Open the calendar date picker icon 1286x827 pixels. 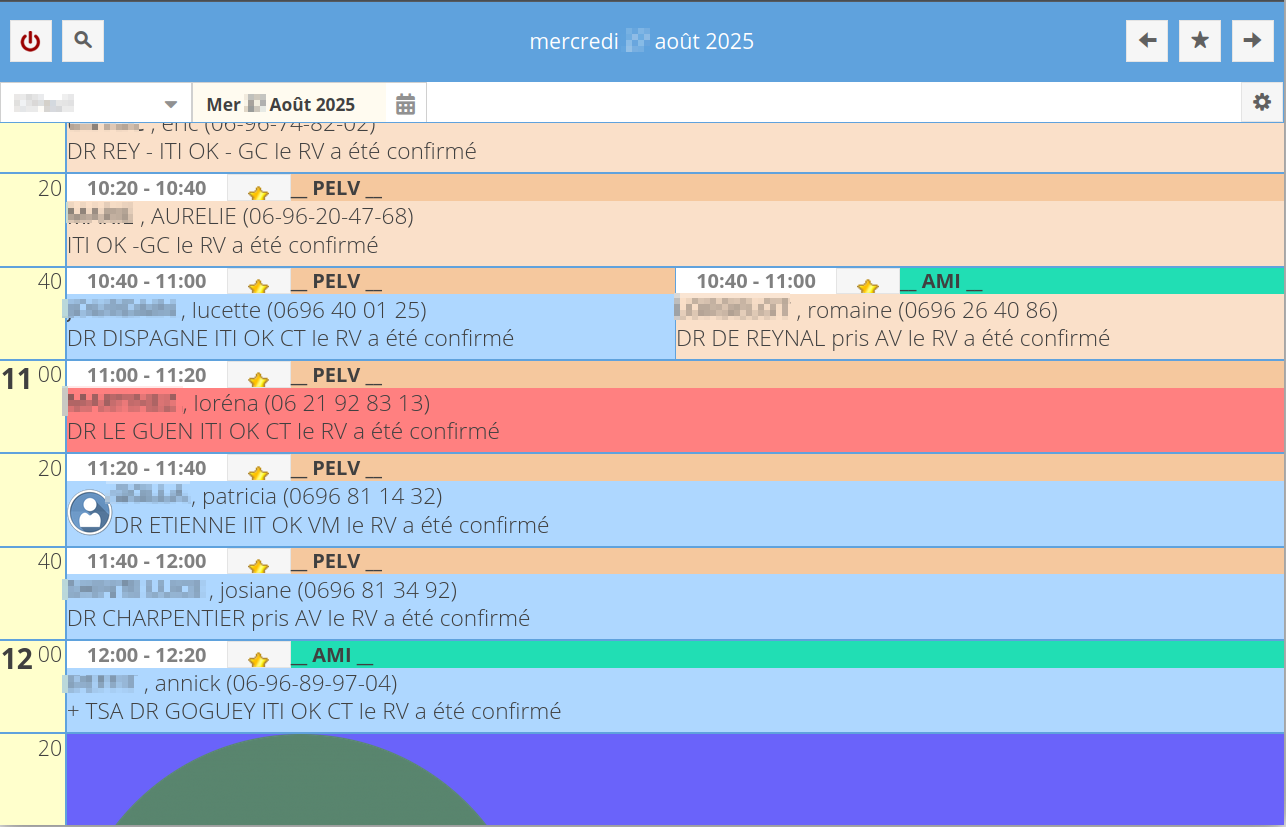(405, 104)
